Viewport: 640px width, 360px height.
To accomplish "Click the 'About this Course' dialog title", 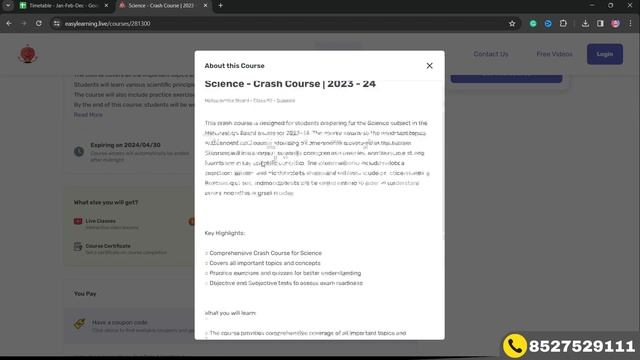I will [234, 66].
